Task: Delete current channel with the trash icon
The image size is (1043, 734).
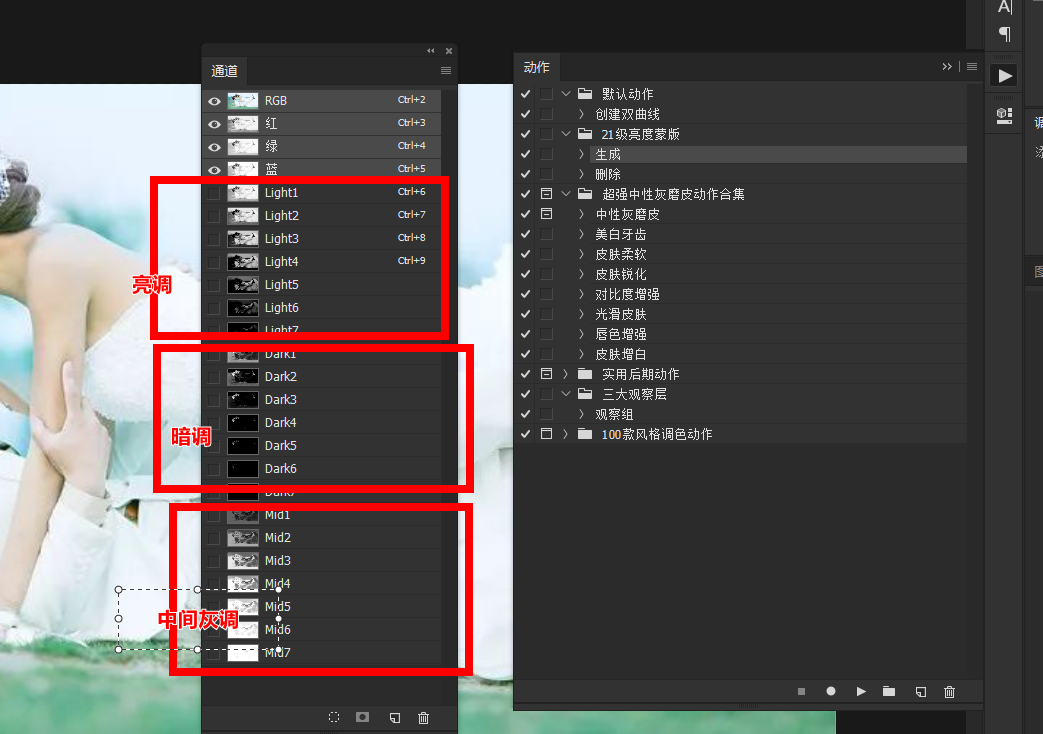Action: 424,717
